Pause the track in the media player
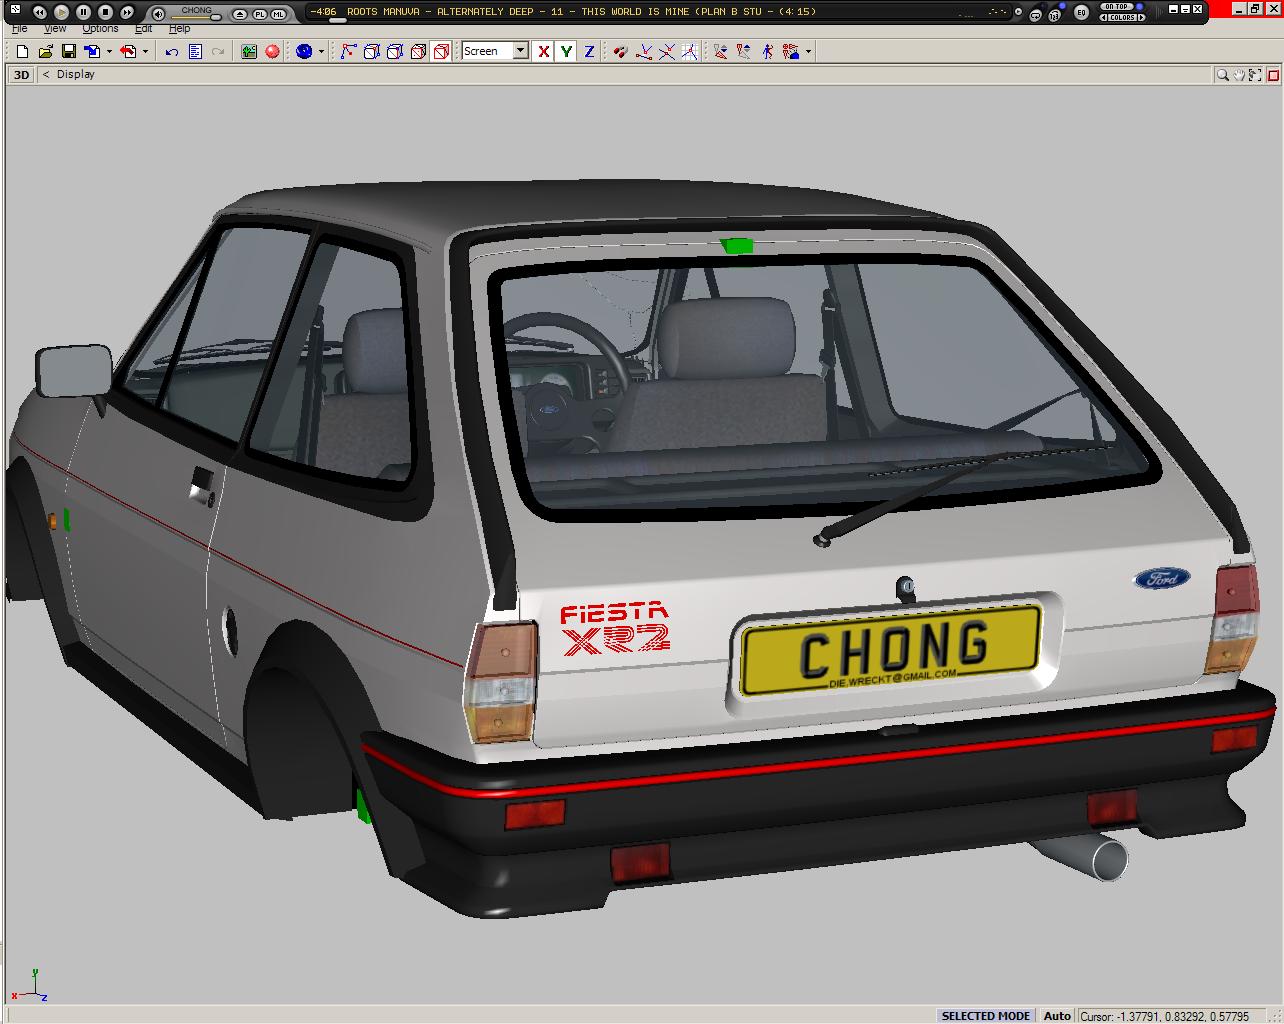Viewport: 1284px width, 1024px height. point(83,12)
